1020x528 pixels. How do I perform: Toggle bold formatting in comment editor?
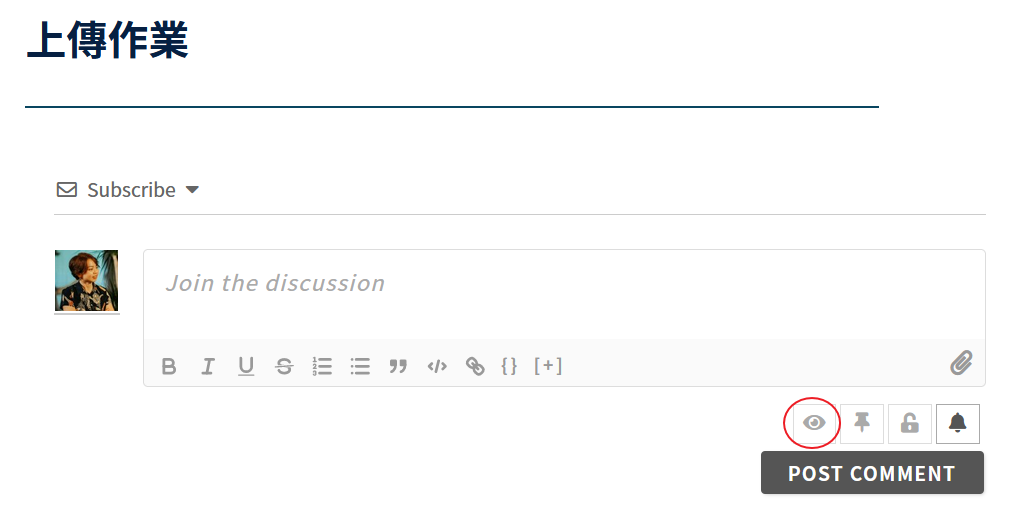(x=168, y=366)
